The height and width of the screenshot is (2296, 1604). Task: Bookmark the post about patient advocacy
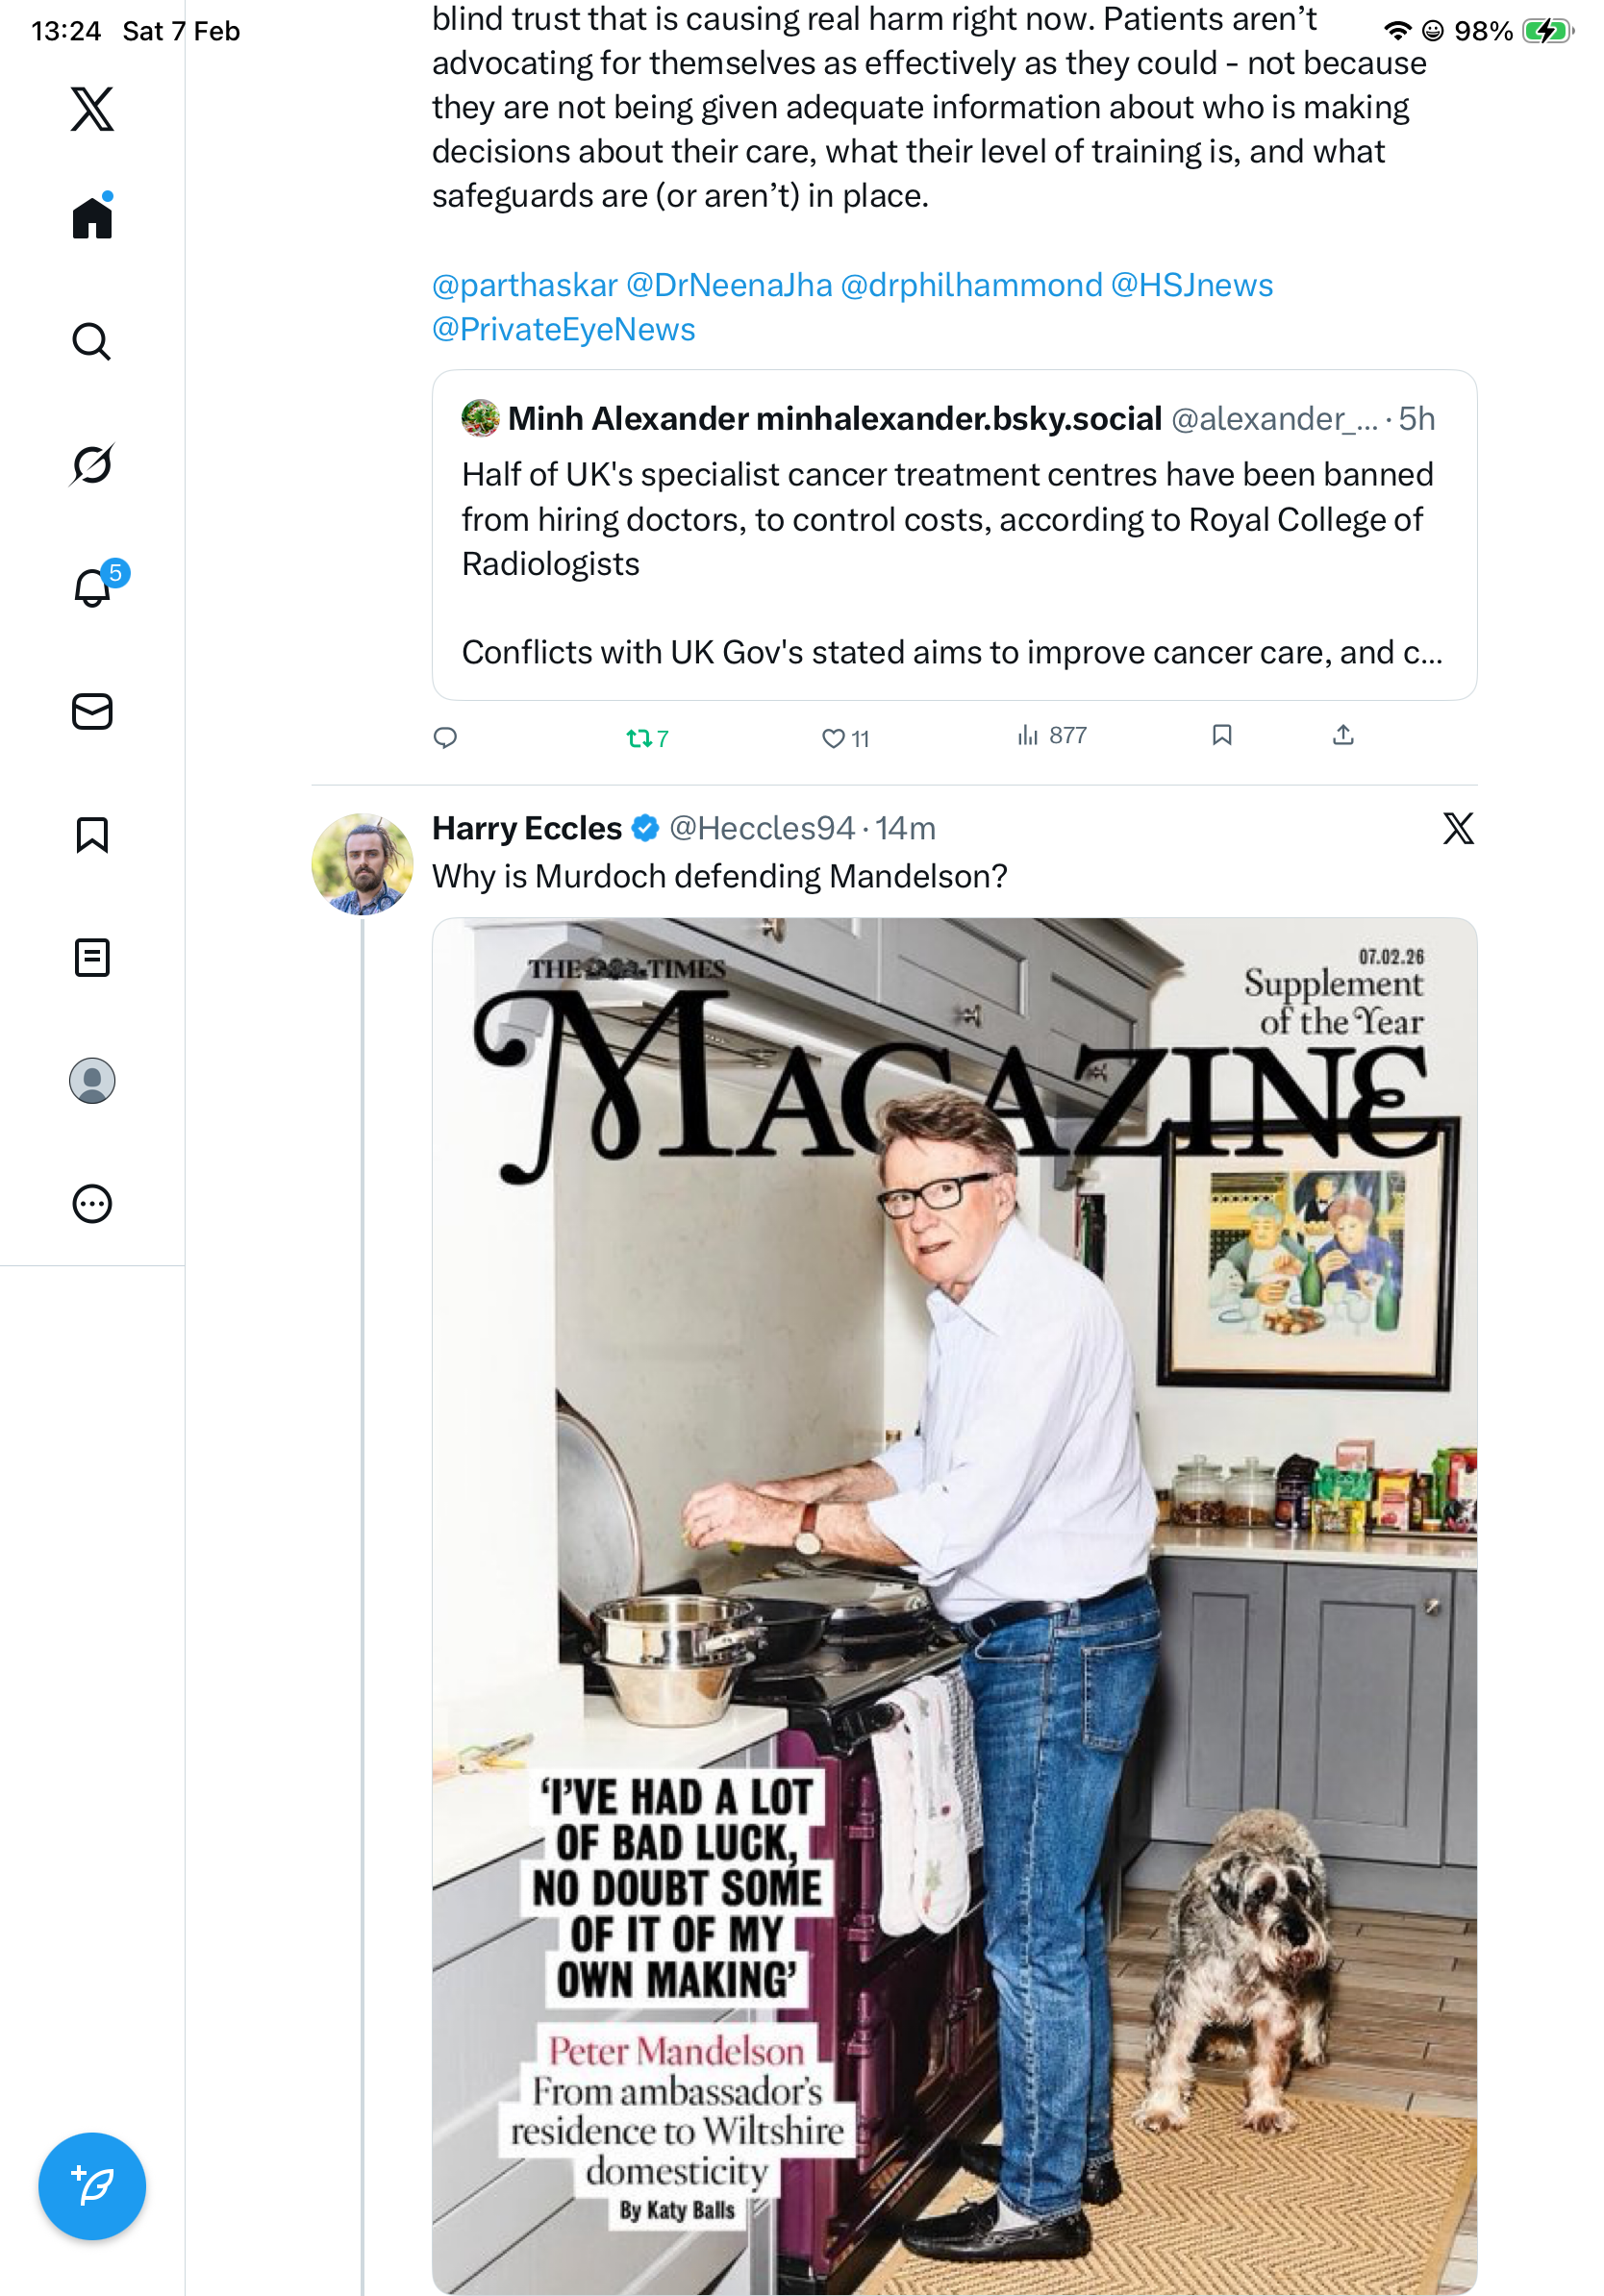[x=1221, y=736]
